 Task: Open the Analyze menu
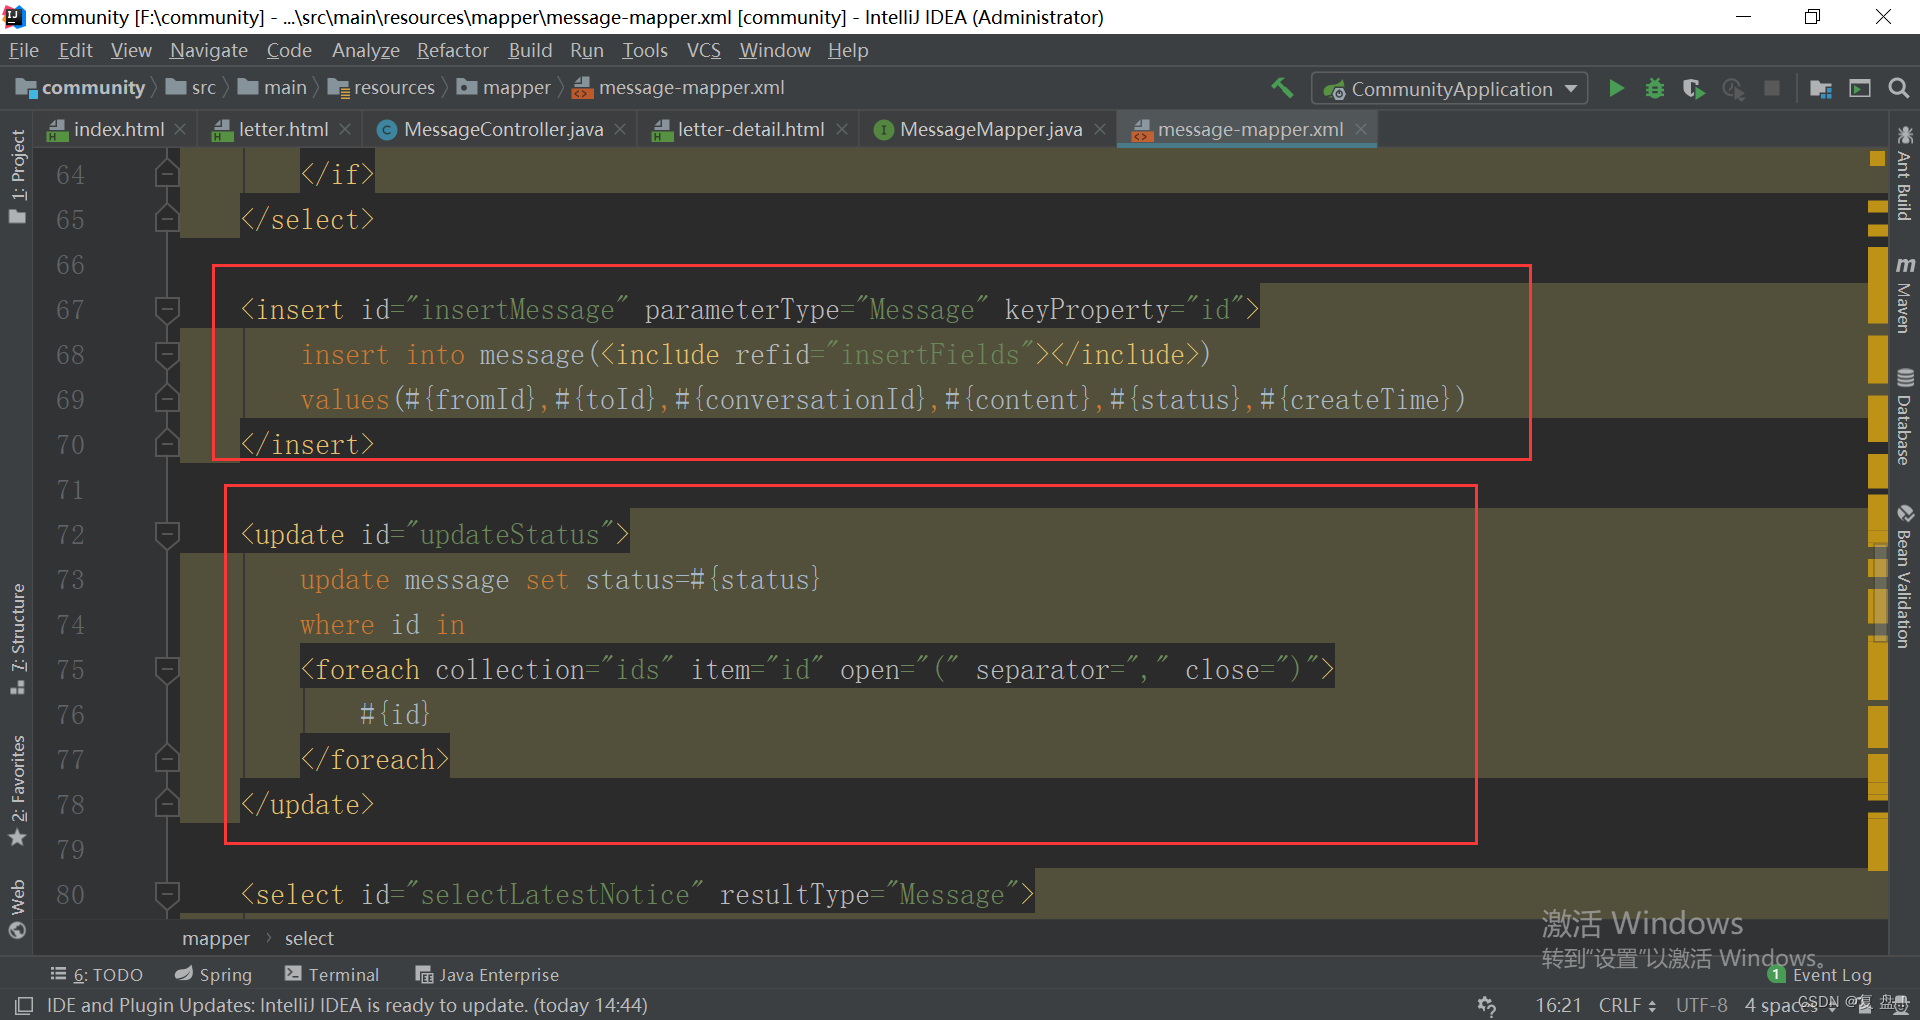click(365, 50)
